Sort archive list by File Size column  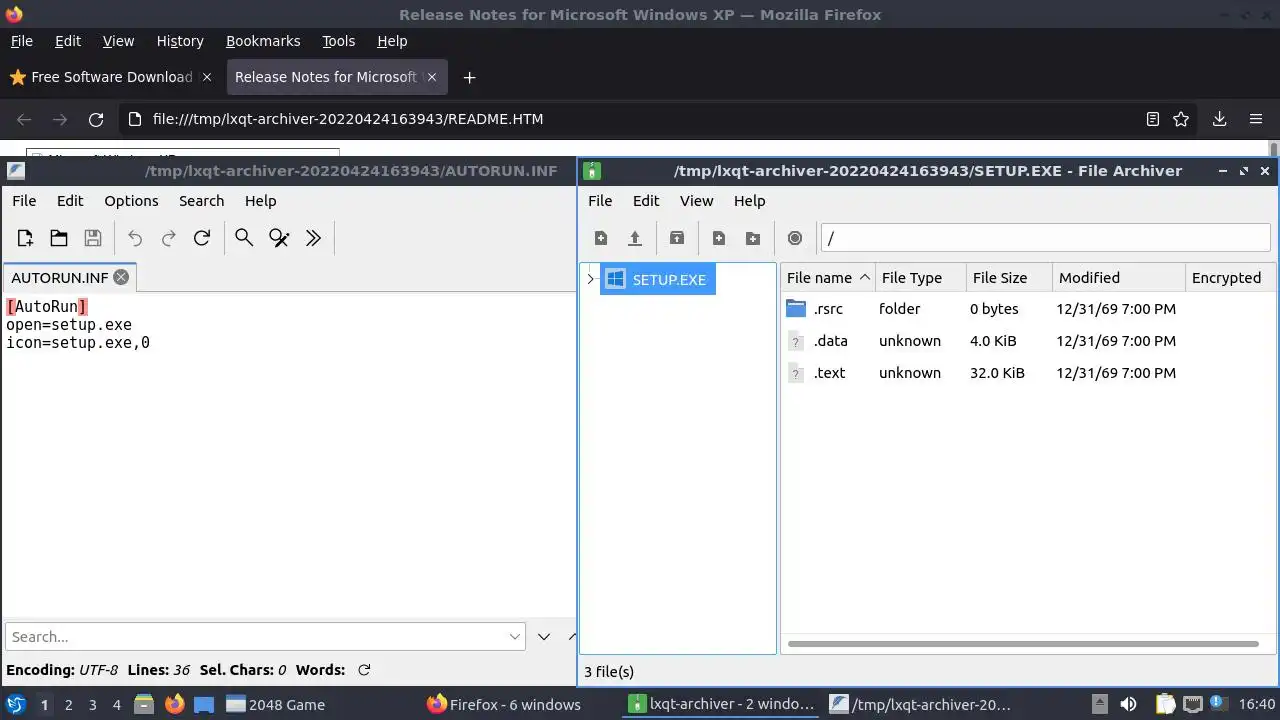click(1009, 277)
